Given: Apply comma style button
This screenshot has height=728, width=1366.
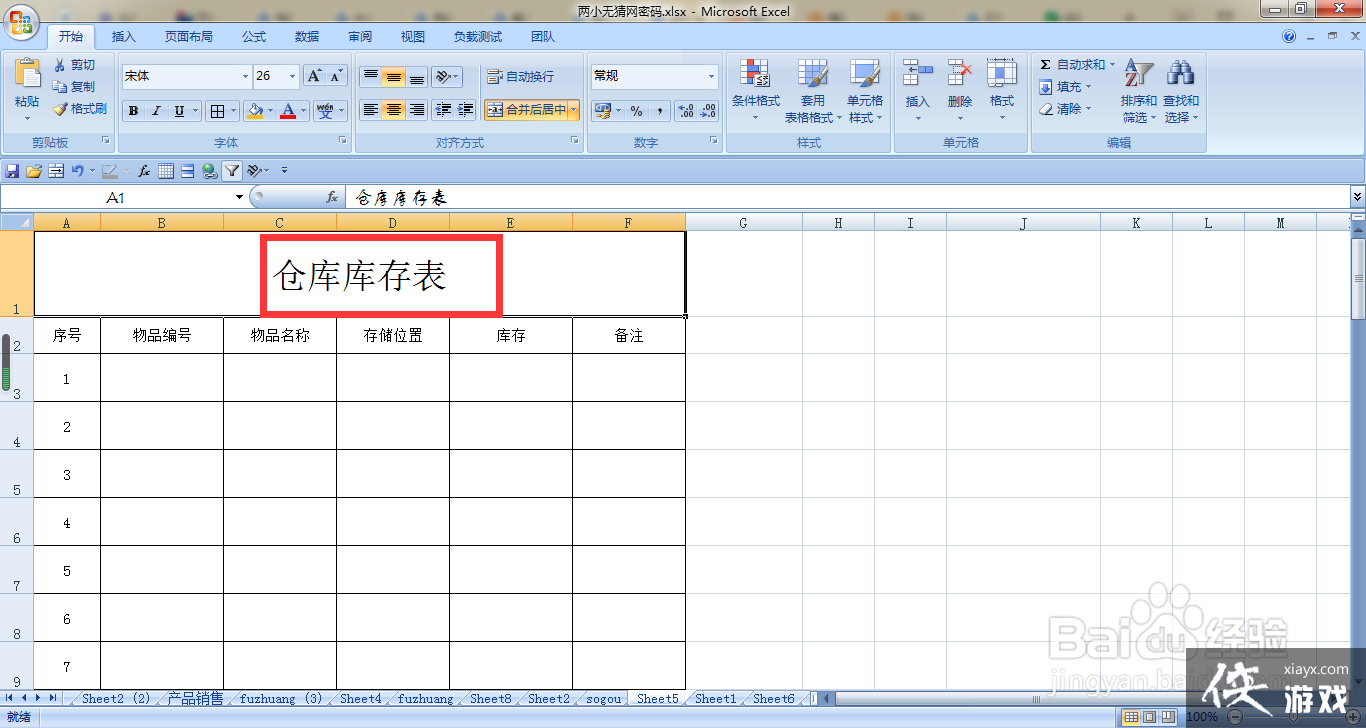Looking at the screenshot, I should [x=660, y=111].
